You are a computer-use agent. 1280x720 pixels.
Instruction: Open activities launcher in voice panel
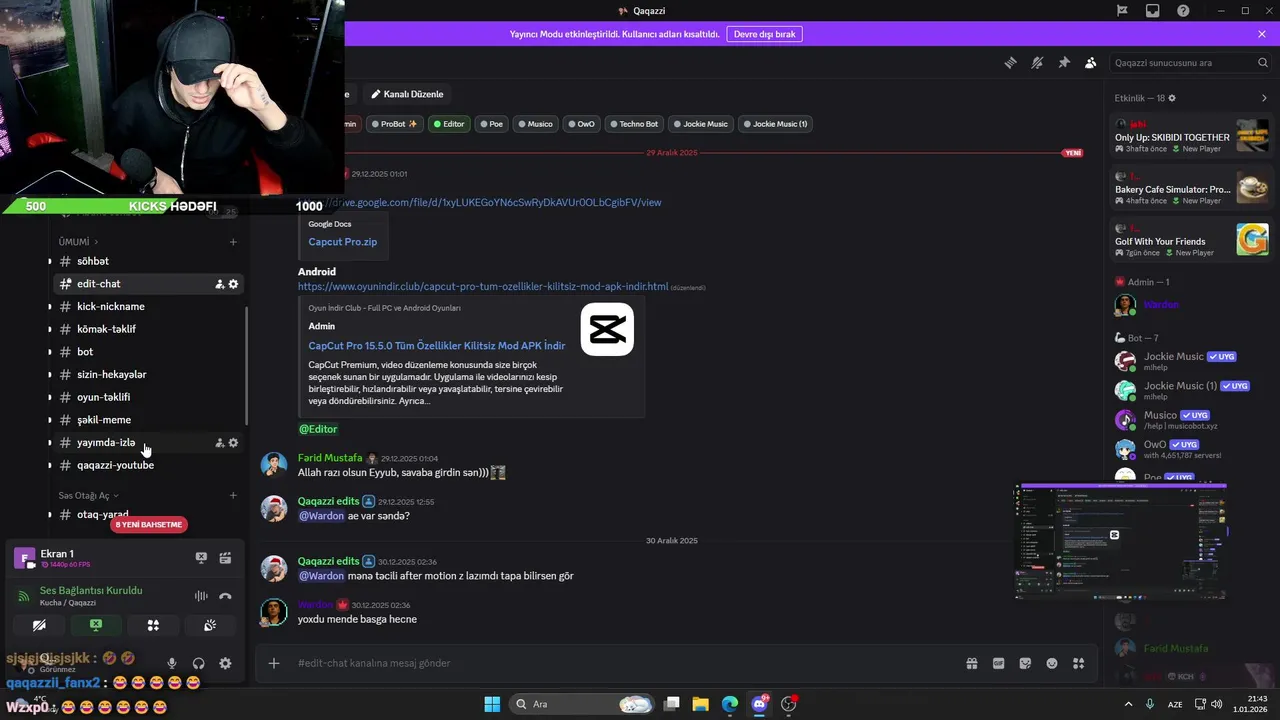point(153,625)
